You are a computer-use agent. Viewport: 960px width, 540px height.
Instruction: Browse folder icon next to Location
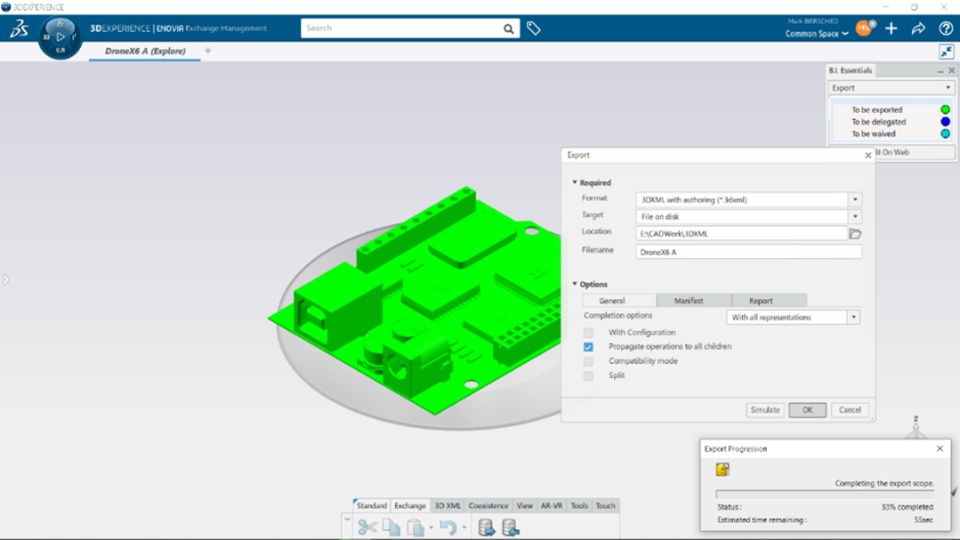click(x=855, y=233)
